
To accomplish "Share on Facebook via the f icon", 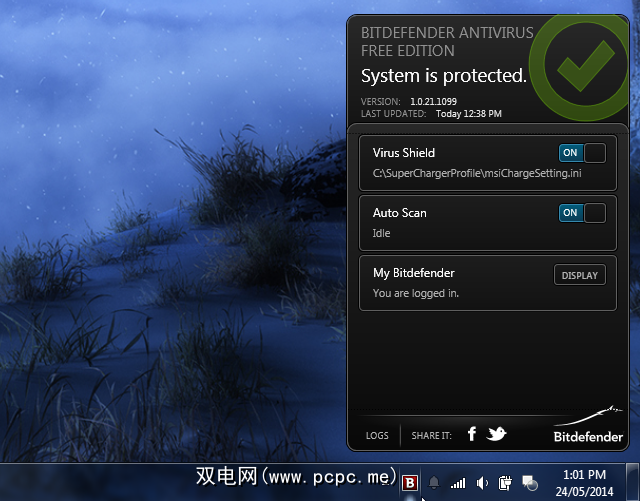I will [472, 434].
